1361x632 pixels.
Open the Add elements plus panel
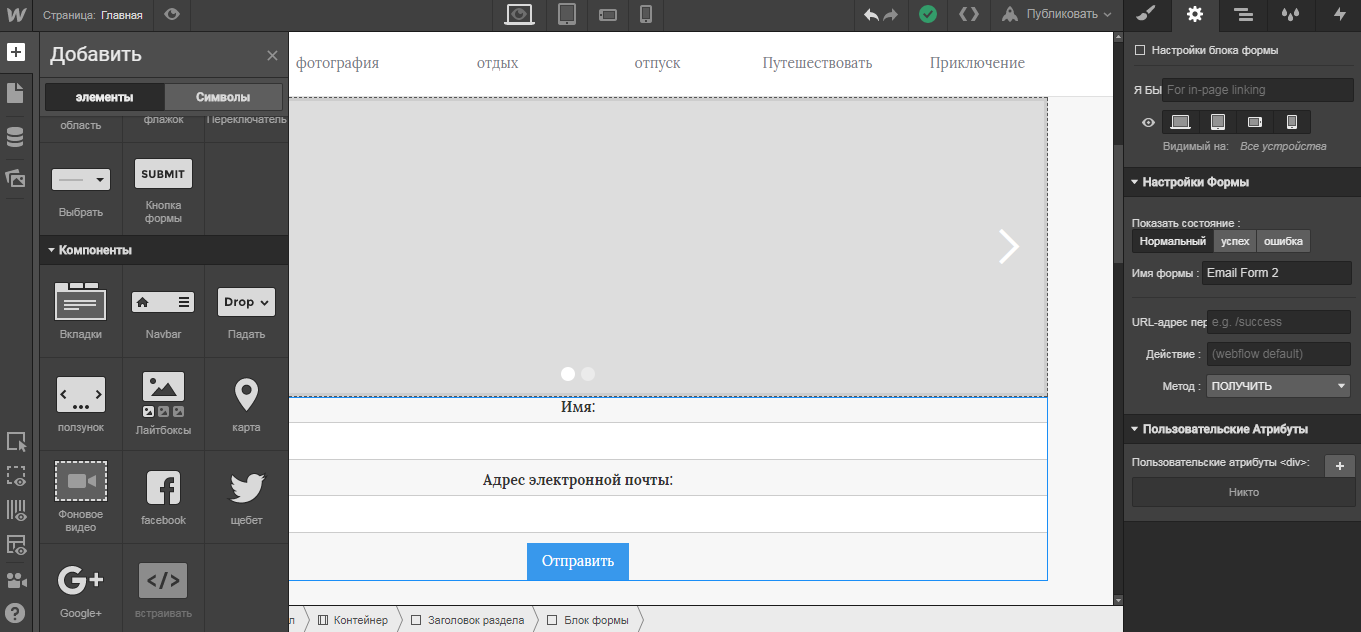tap(15, 52)
